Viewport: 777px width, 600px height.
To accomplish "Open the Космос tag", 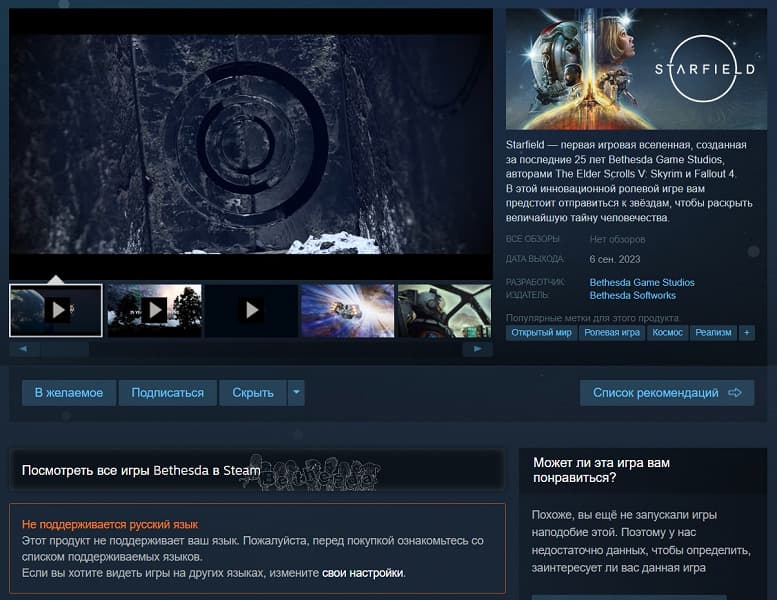I will pos(667,333).
